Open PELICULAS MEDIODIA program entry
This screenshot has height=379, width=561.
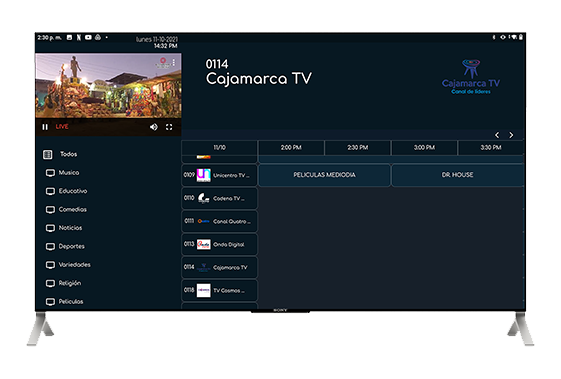coord(324,175)
